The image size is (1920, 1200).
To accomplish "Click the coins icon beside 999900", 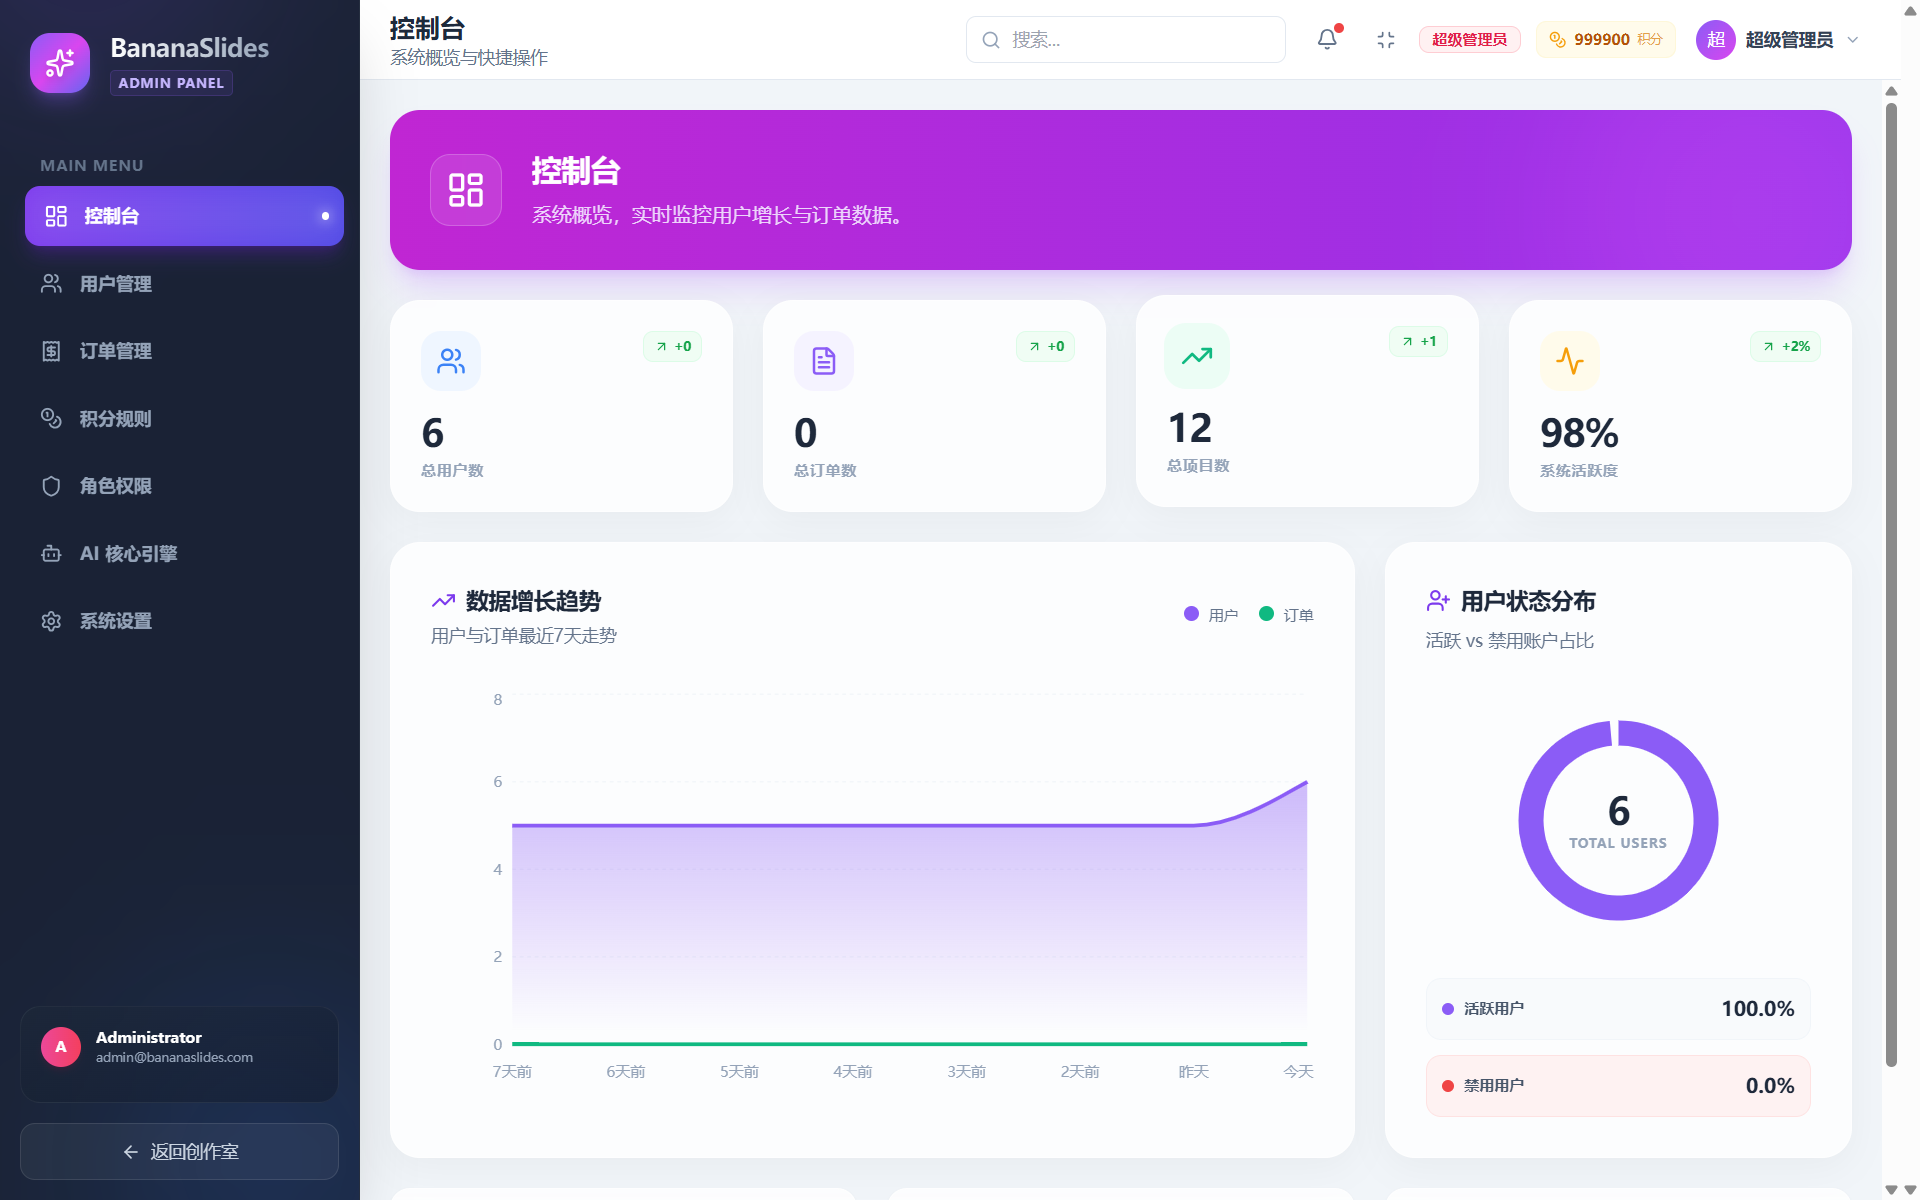I will (1557, 40).
